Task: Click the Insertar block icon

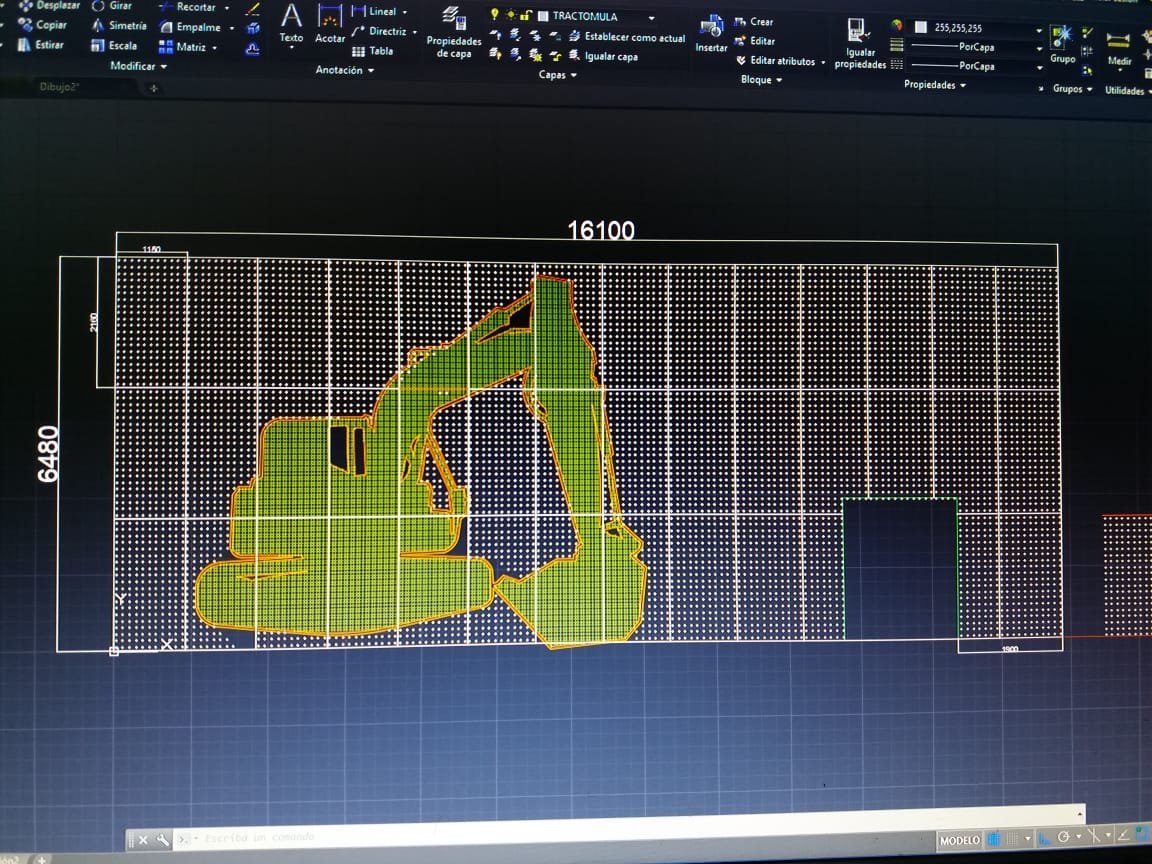Action: tap(712, 33)
